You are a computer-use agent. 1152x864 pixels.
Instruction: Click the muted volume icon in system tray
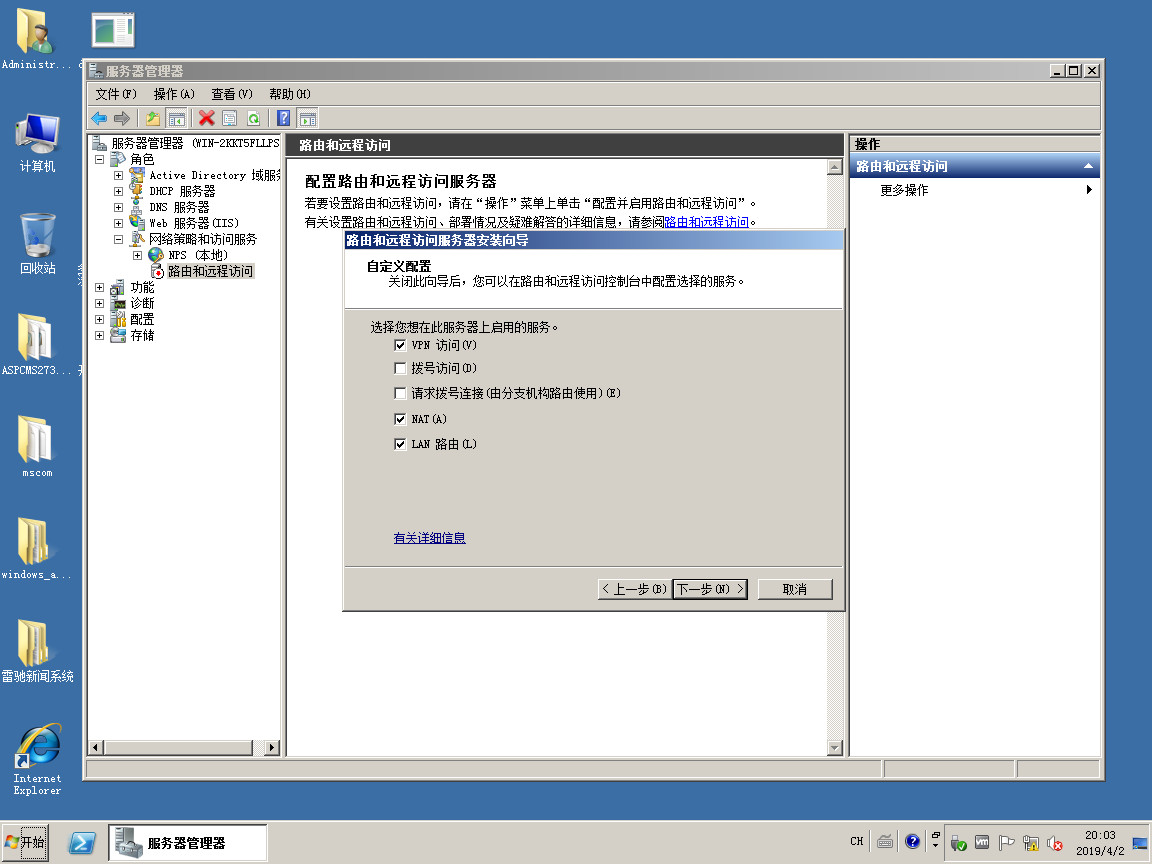click(1053, 843)
